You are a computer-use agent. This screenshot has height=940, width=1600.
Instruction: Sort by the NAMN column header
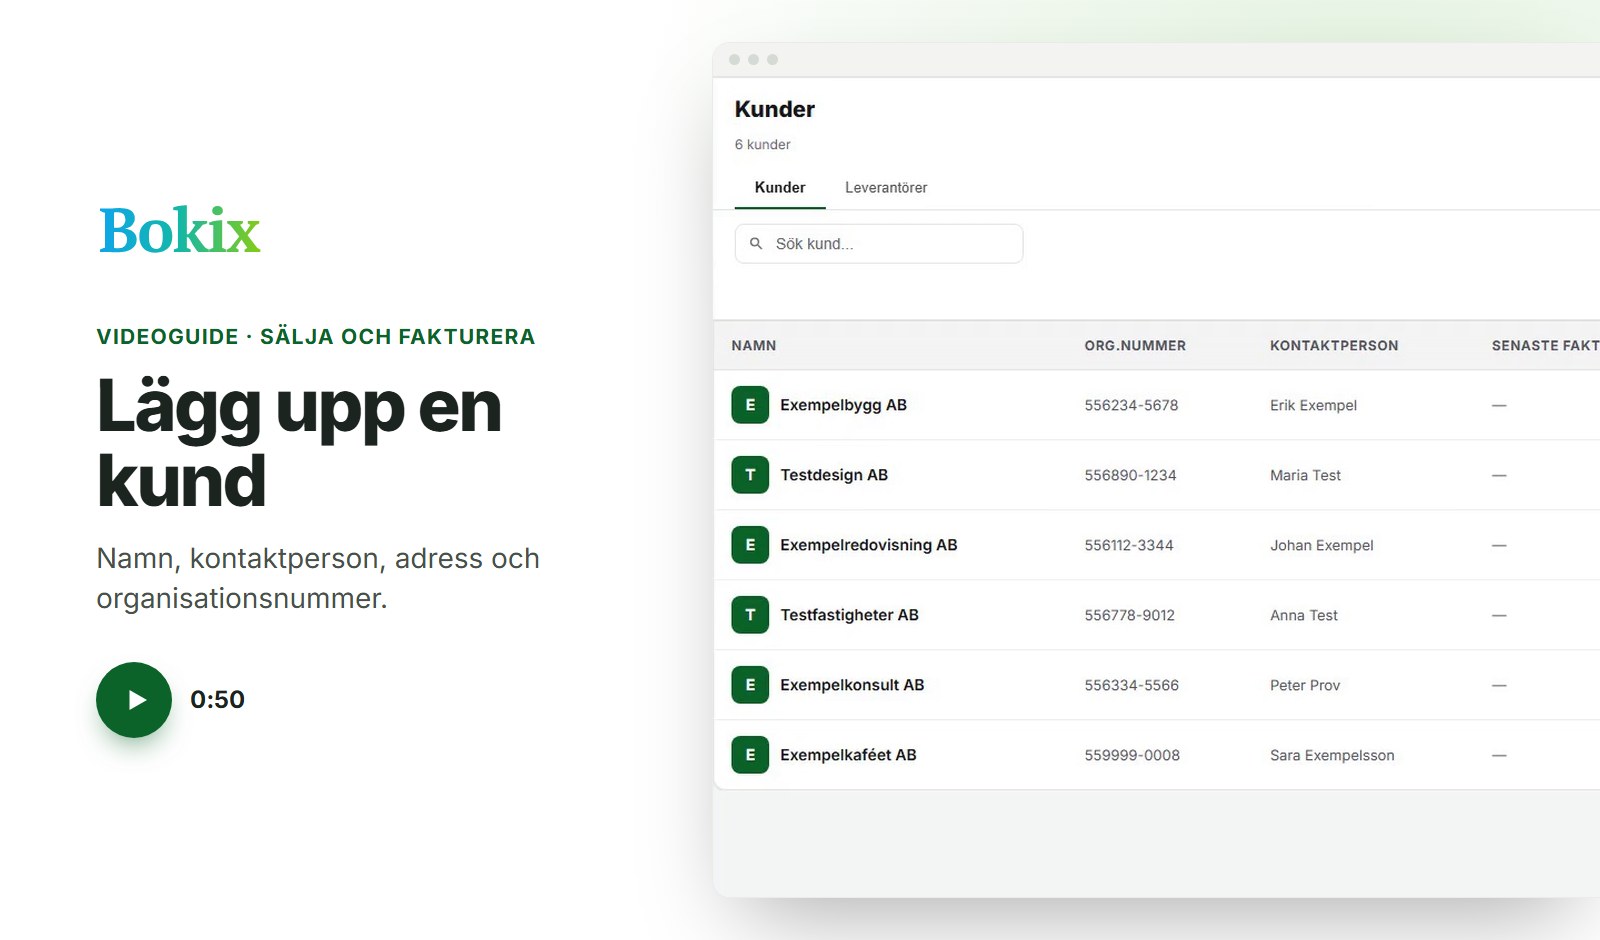[x=754, y=346]
